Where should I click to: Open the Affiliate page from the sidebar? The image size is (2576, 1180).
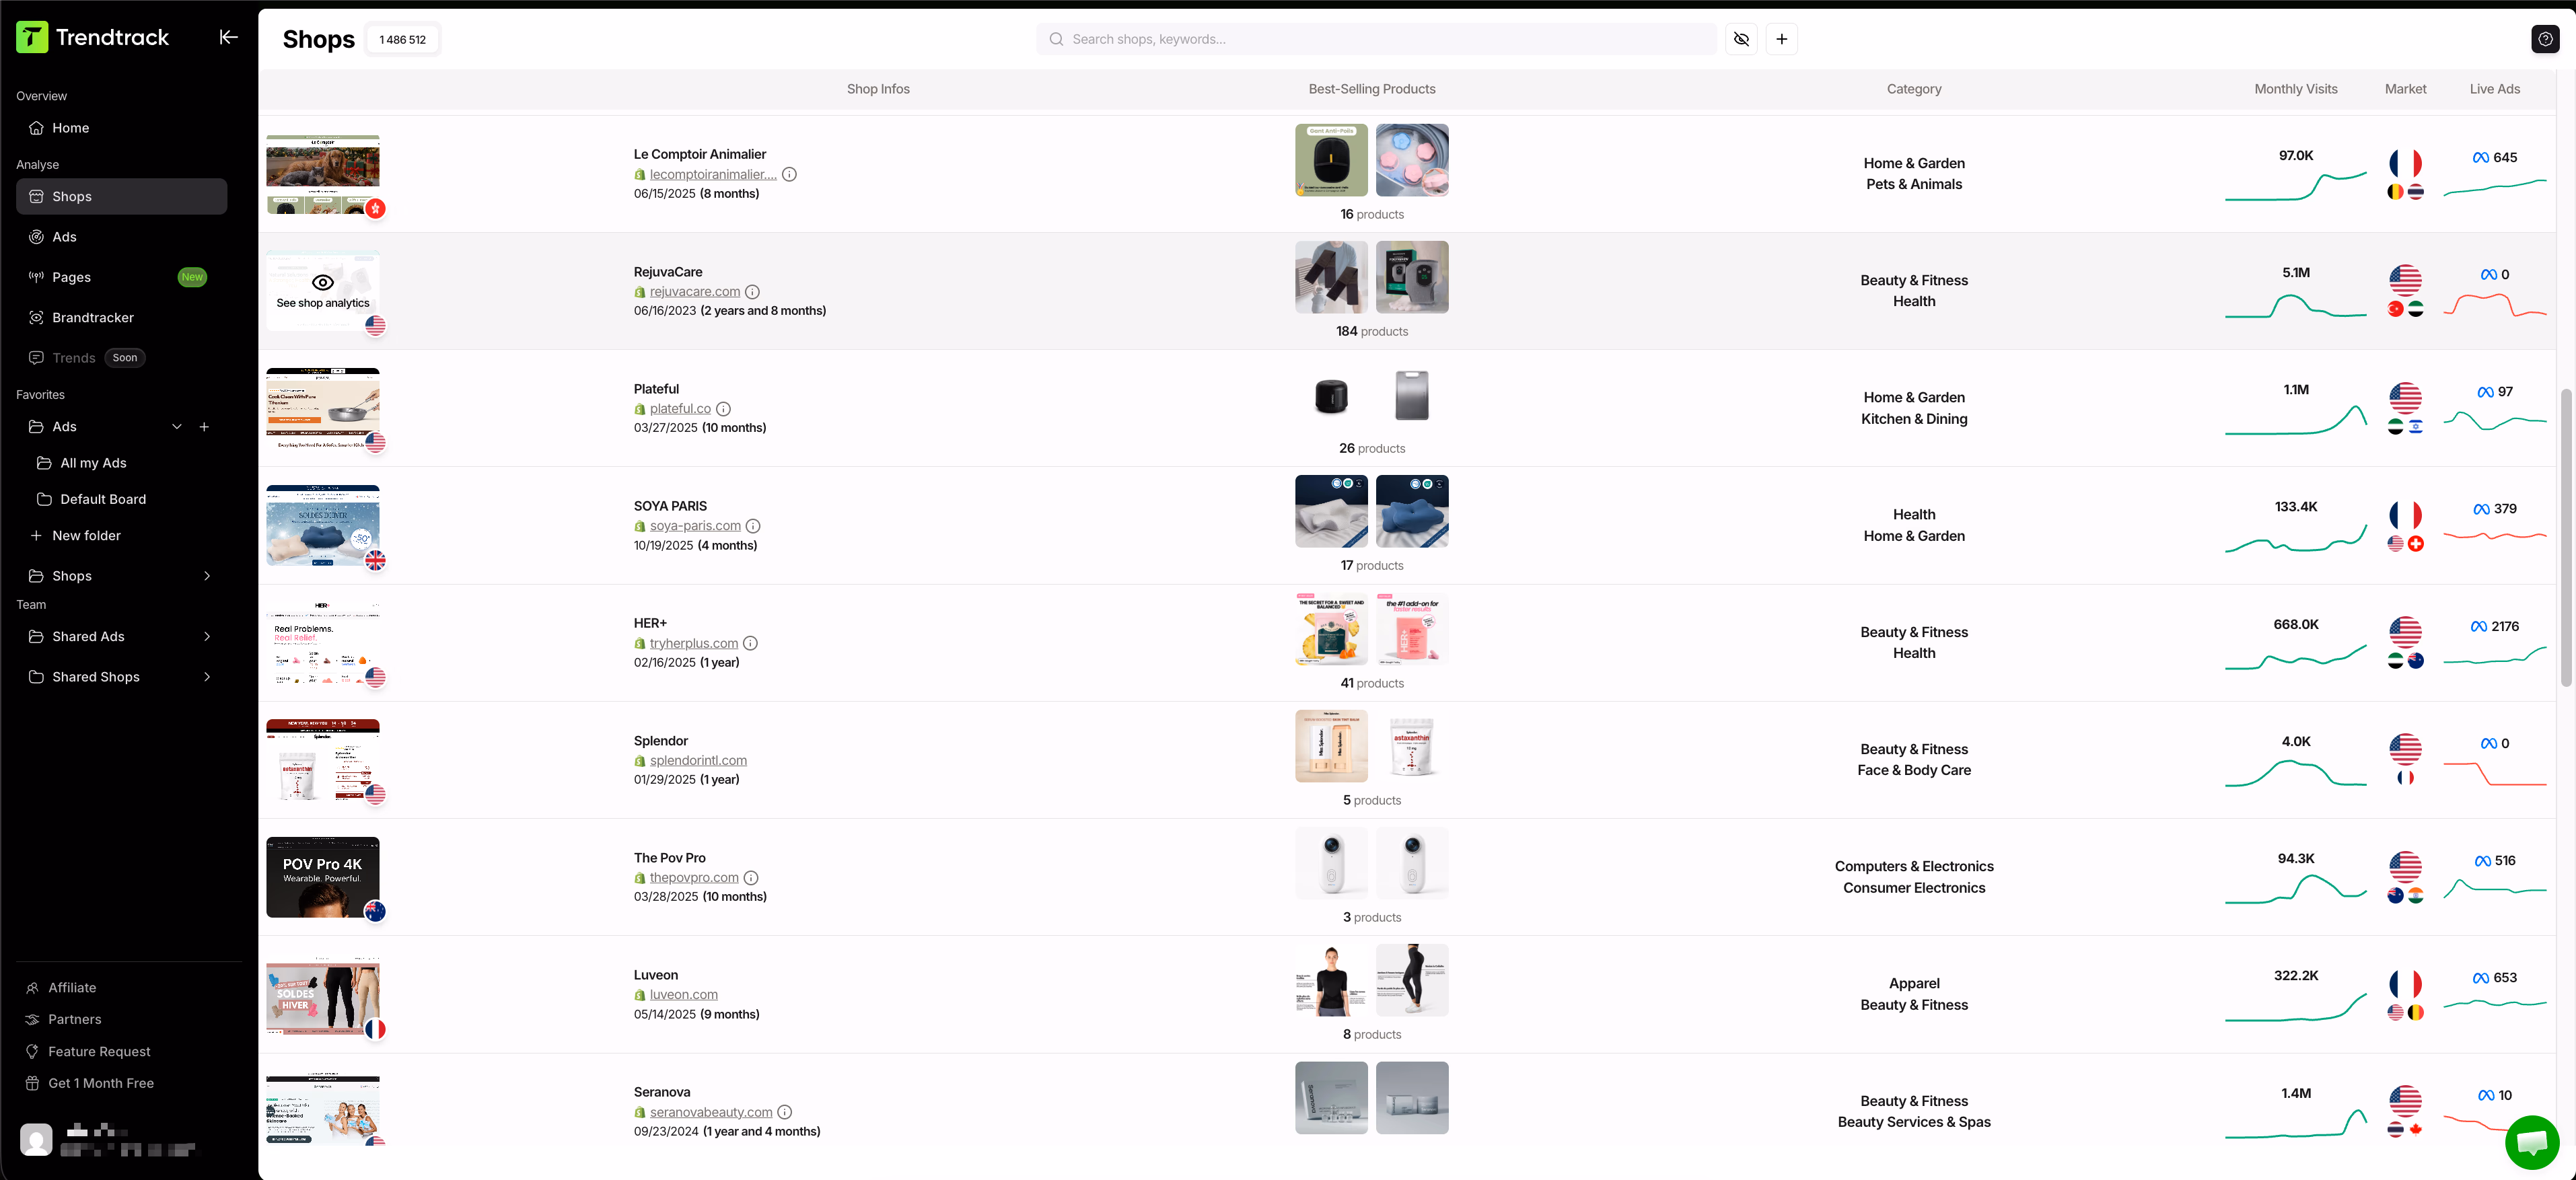pos(73,987)
